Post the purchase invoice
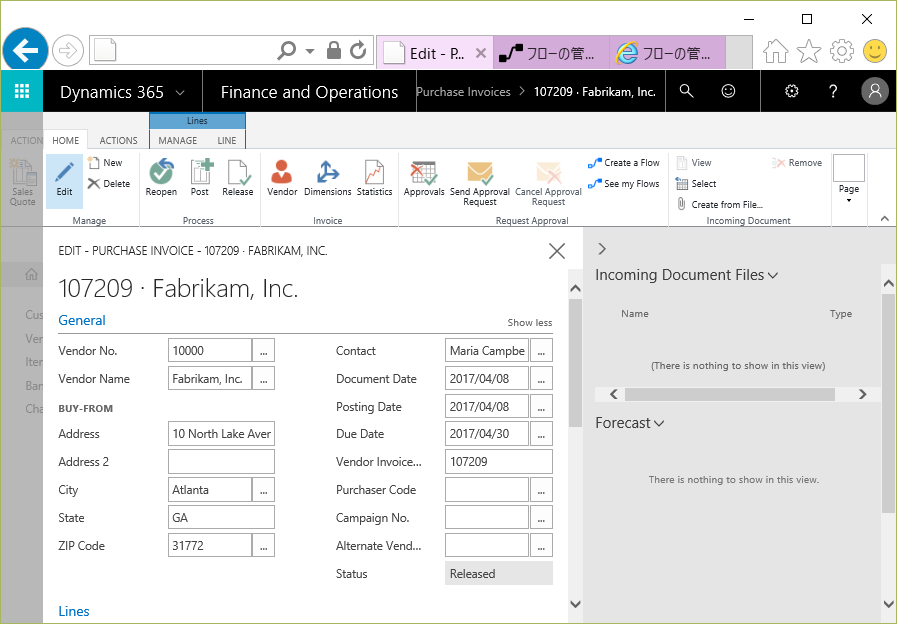897x624 pixels. 200,178
